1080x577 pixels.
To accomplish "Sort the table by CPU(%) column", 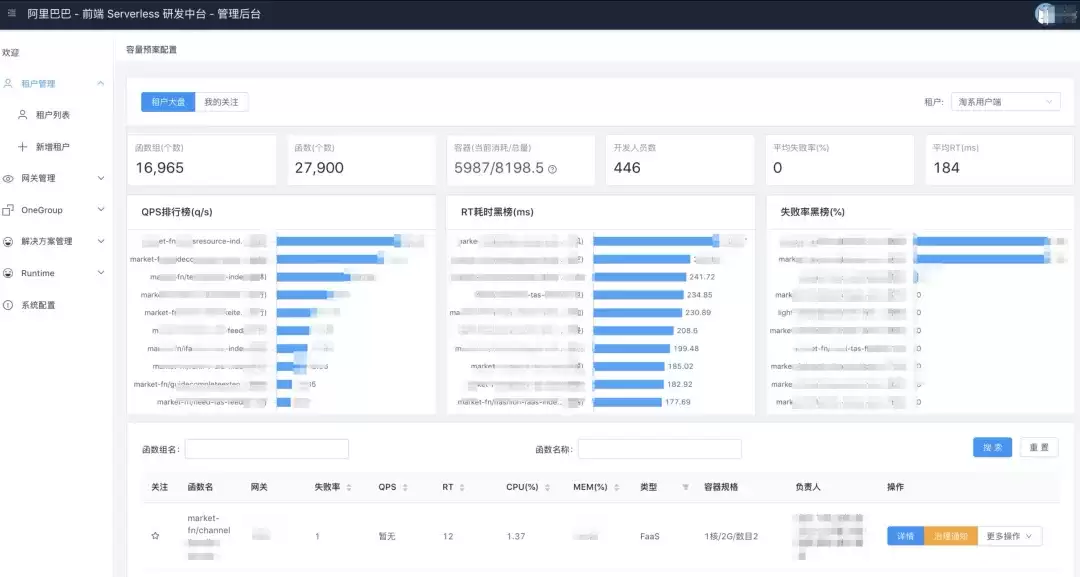I will pyautogui.click(x=547, y=487).
